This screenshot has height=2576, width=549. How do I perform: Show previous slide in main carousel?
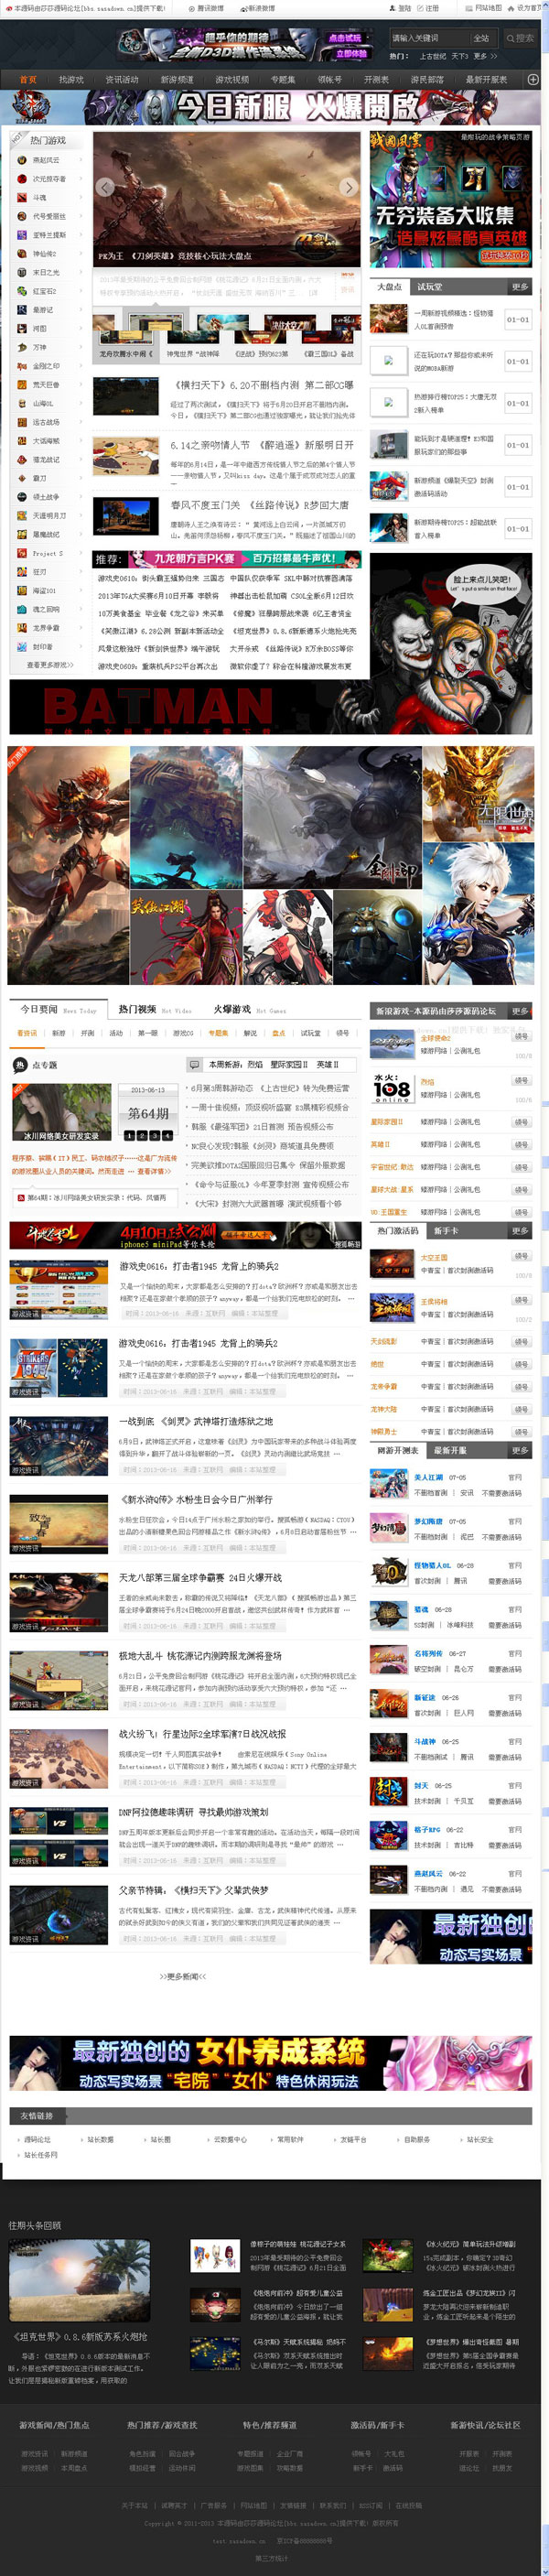[x=105, y=187]
